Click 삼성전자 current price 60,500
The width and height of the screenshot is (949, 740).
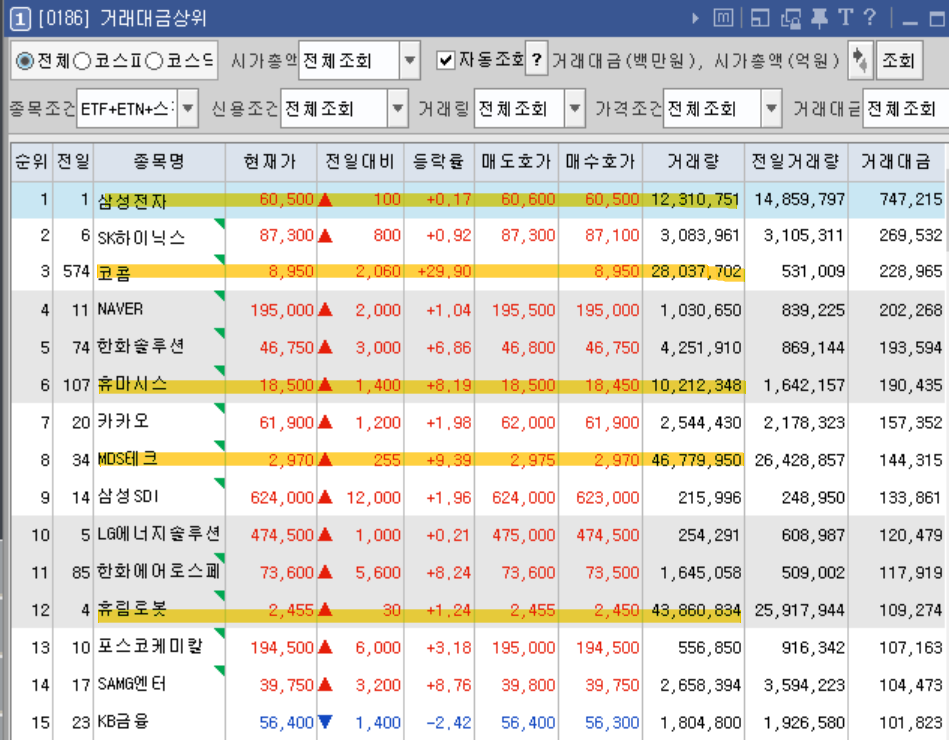286,200
